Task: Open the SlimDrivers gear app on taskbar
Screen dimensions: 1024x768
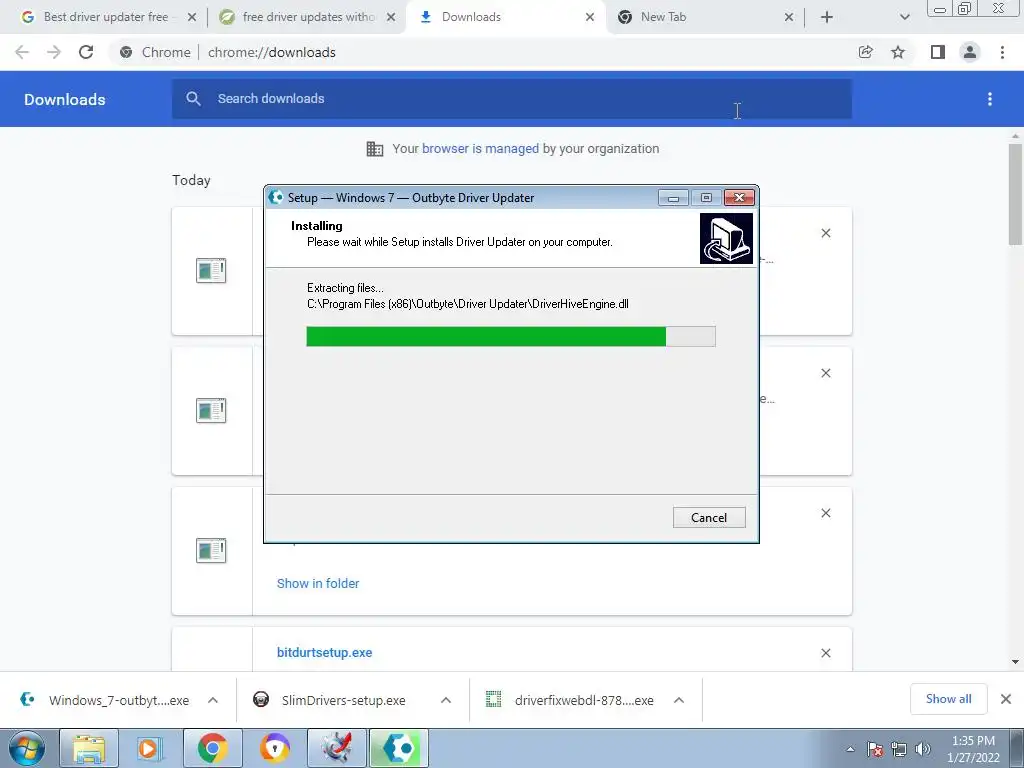Action: (336, 748)
